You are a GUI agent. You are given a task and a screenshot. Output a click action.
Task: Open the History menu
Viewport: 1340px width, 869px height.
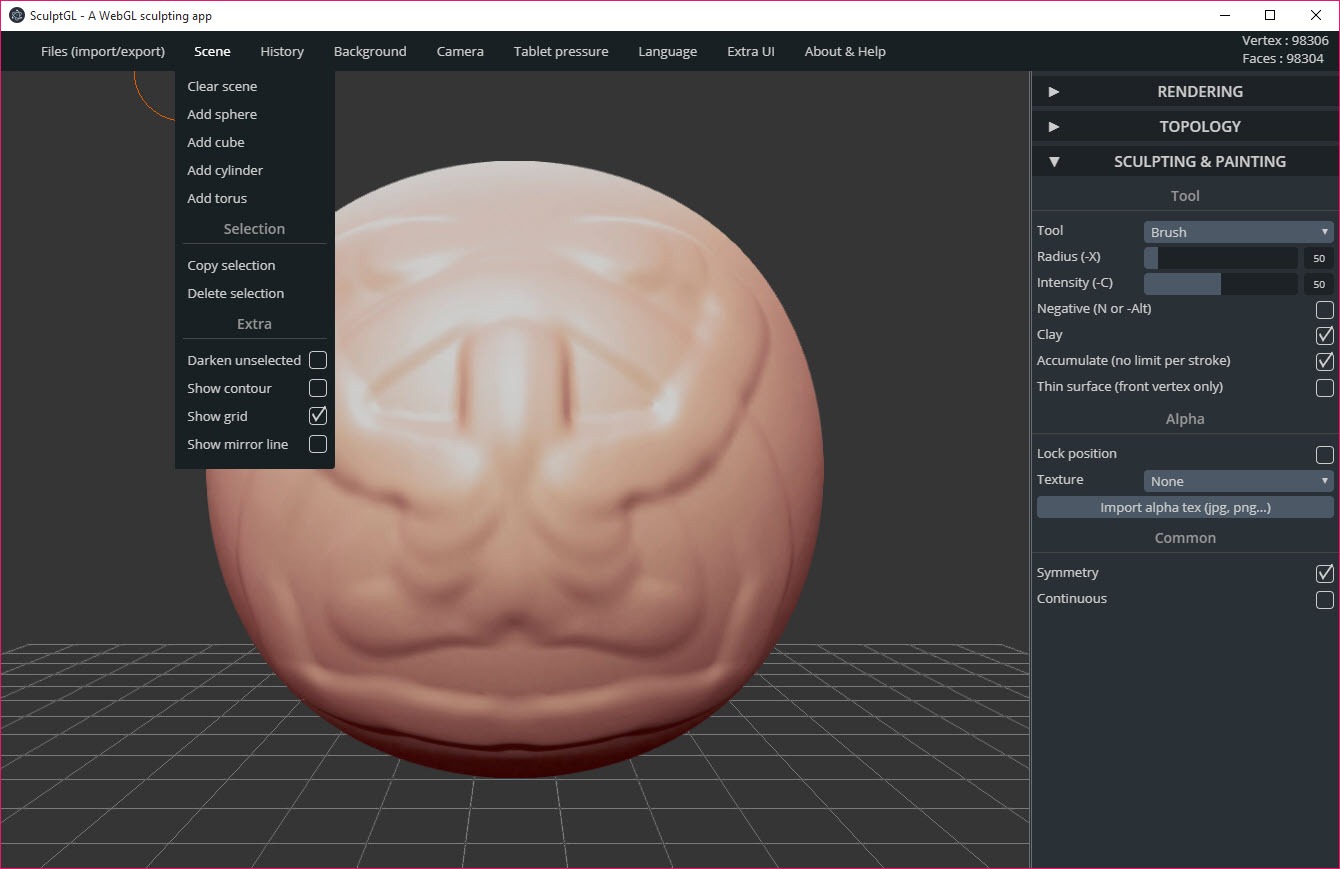[x=282, y=51]
